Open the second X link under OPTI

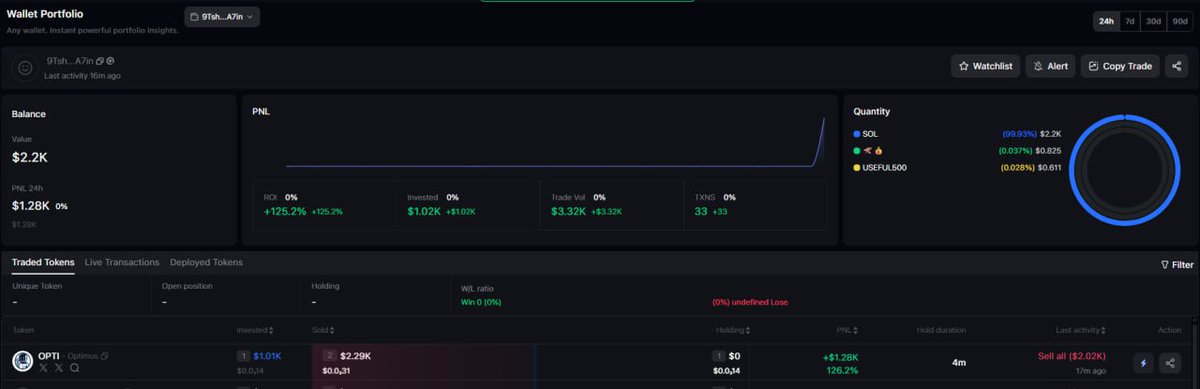click(59, 368)
